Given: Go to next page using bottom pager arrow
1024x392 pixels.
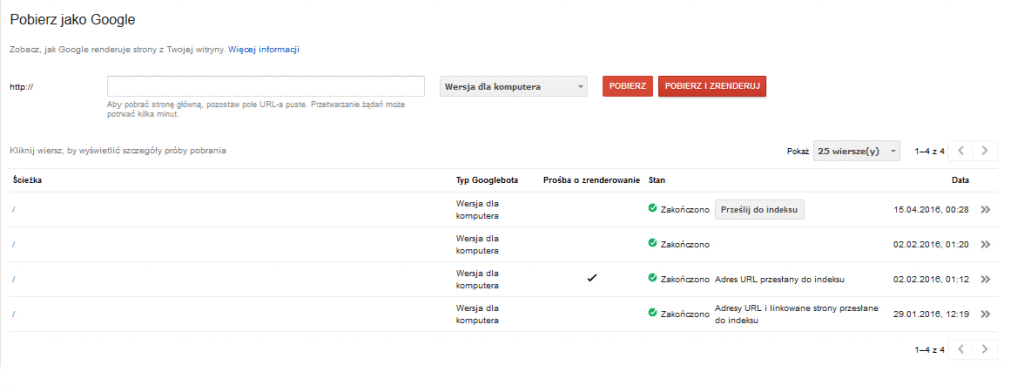Looking at the screenshot, I should pos(985,350).
